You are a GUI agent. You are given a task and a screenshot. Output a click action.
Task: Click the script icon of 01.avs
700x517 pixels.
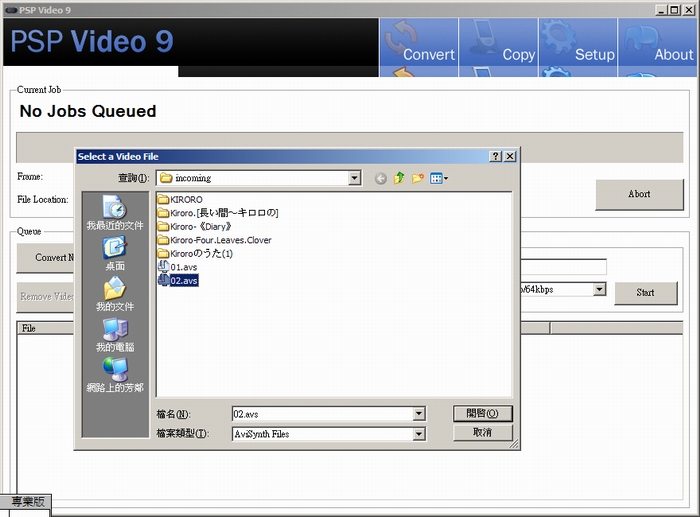(163, 267)
